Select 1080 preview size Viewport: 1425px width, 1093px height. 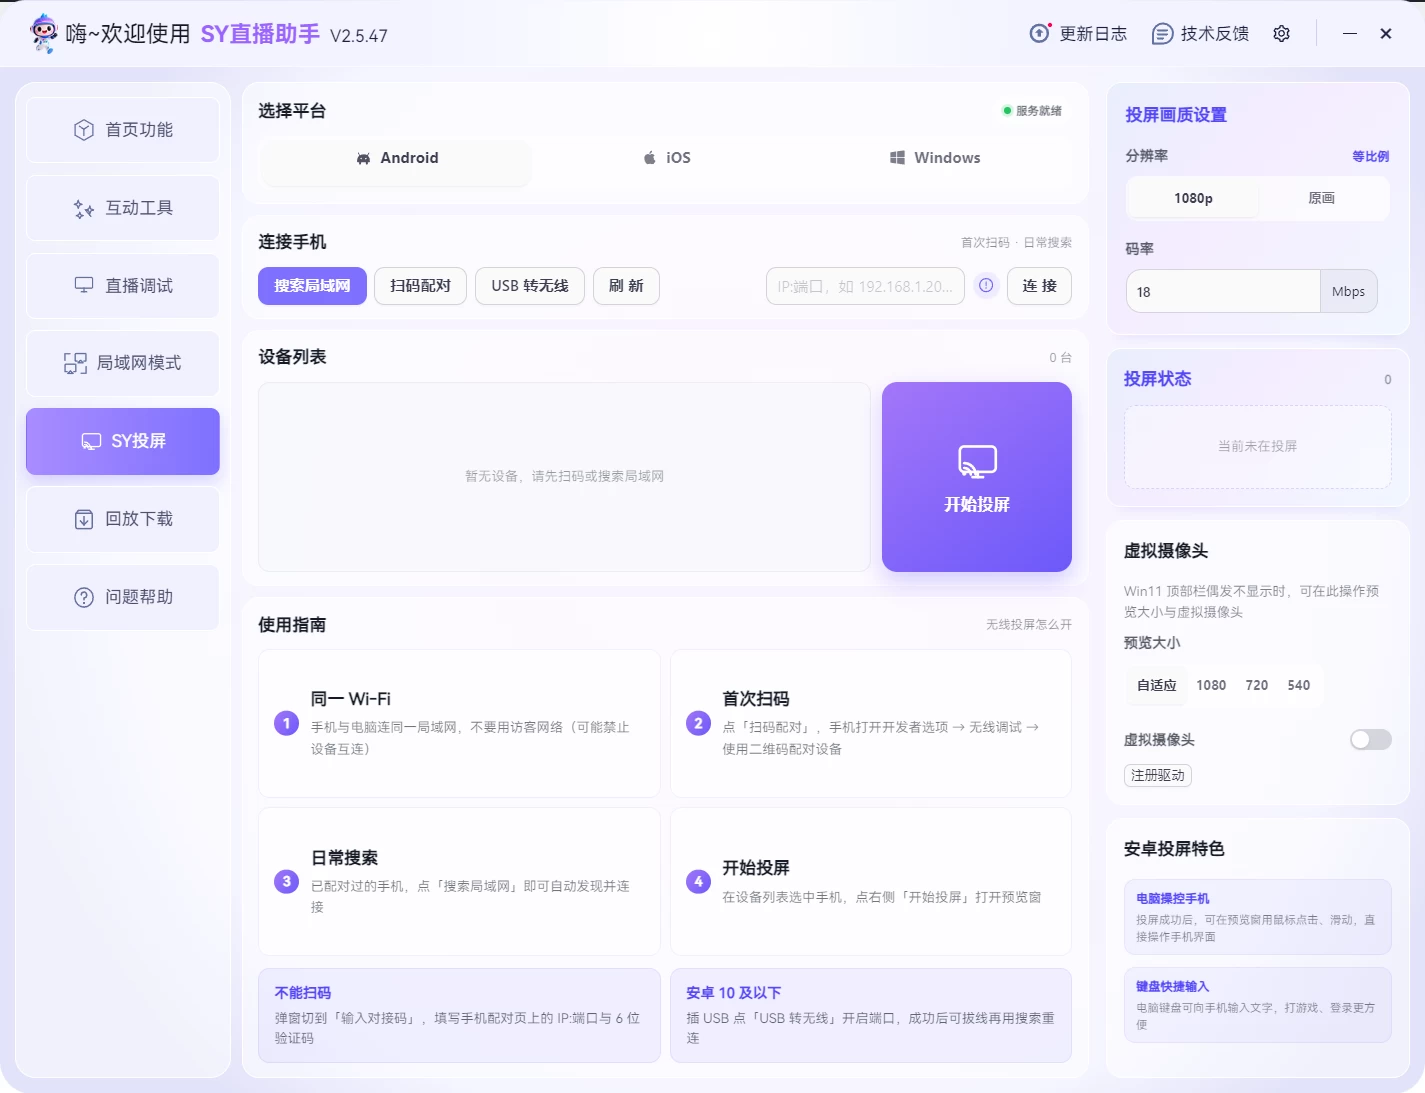pos(1211,686)
